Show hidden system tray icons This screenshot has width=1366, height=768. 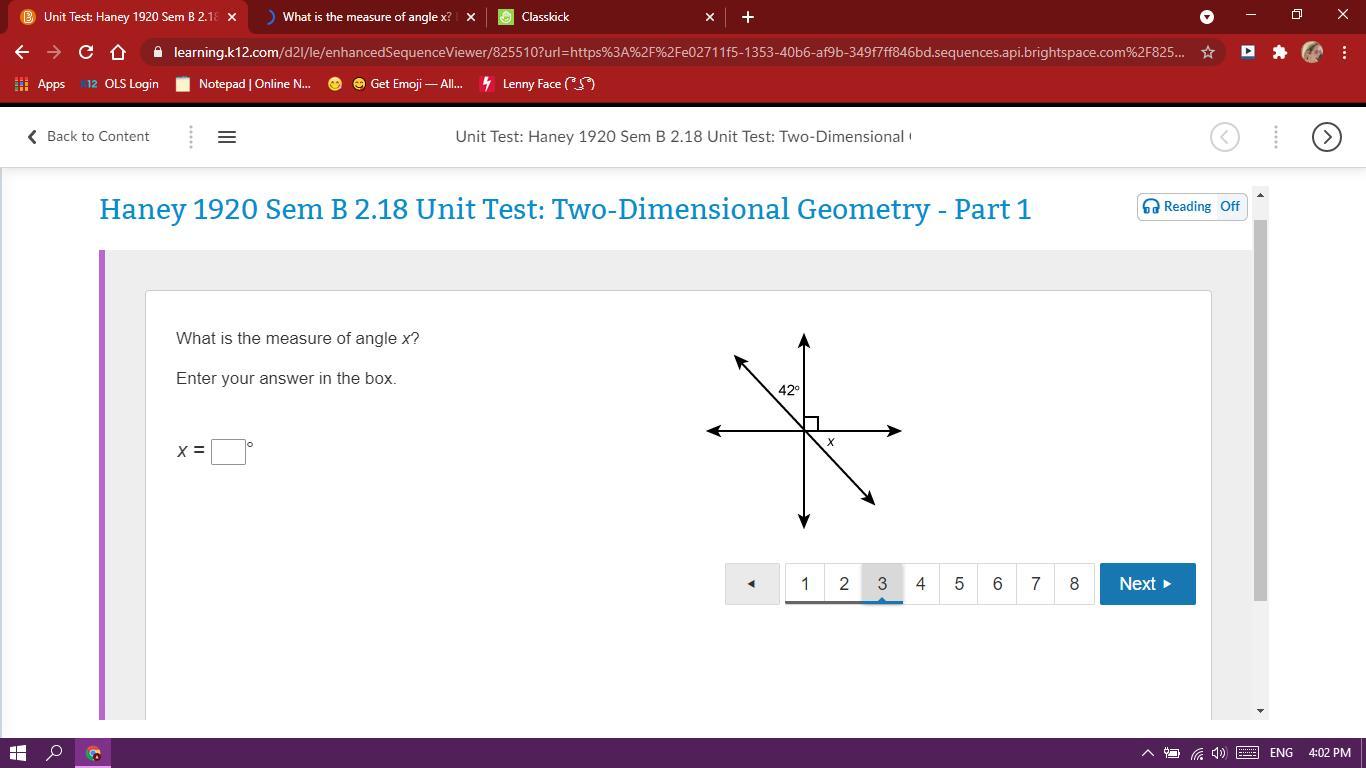click(x=1148, y=753)
